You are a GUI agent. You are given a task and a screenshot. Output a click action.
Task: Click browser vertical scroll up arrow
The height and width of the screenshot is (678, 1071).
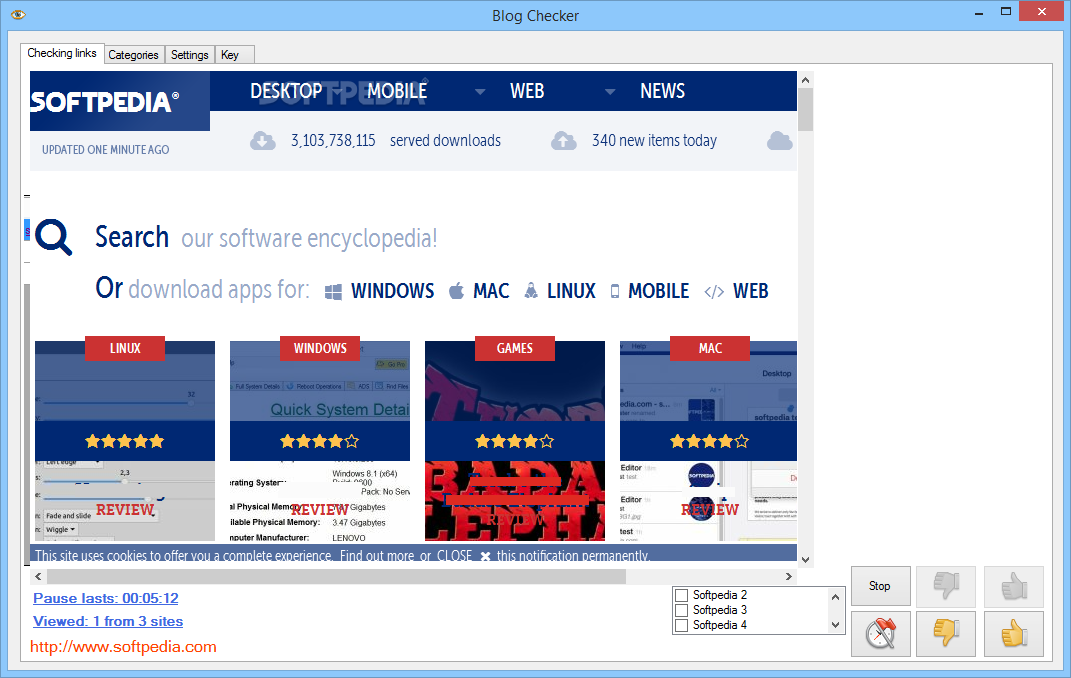(805, 80)
